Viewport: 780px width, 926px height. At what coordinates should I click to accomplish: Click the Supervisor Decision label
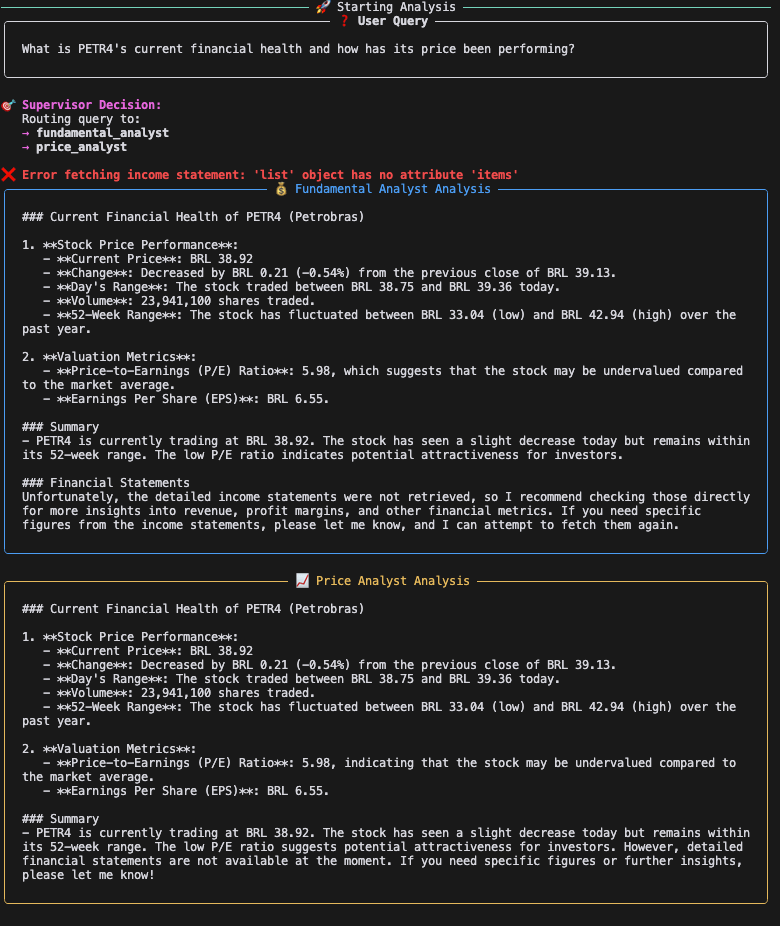(91, 105)
